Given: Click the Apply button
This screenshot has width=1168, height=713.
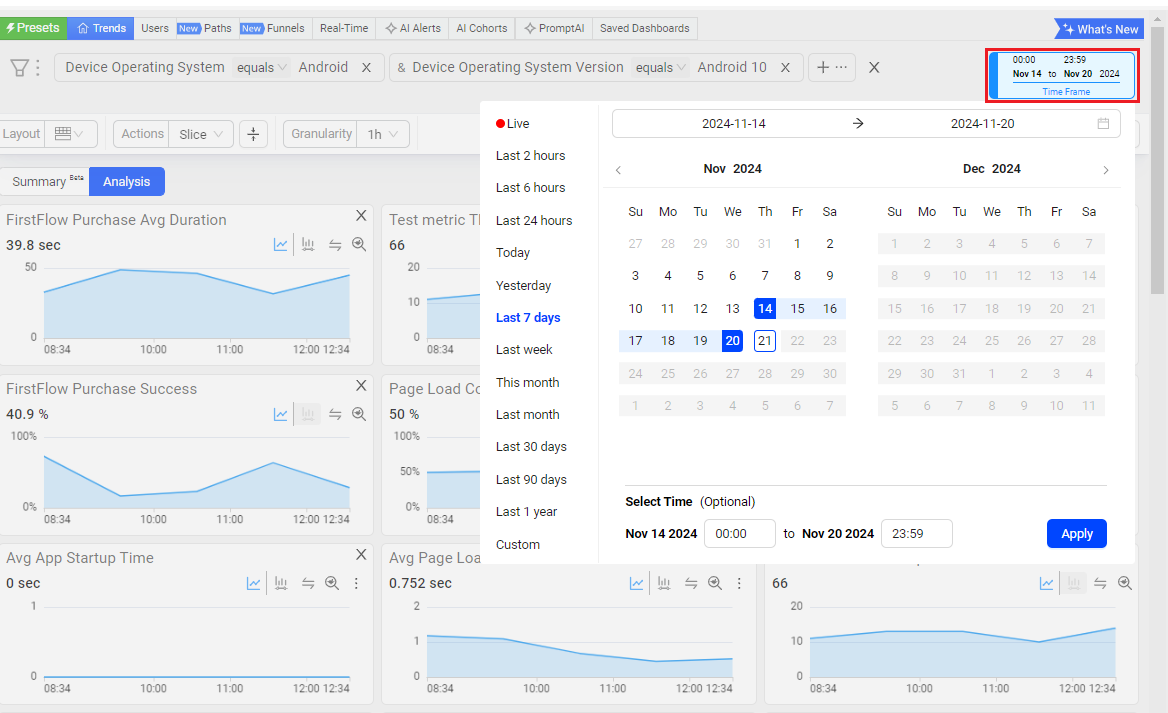Looking at the screenshot, I should pos(1076,533).
